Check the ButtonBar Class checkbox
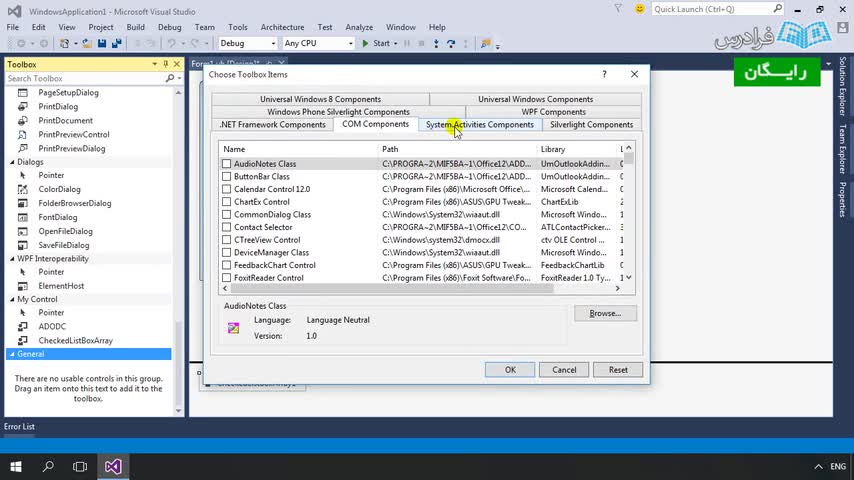This screenshot has height=480, width=854. coord(227,177)
